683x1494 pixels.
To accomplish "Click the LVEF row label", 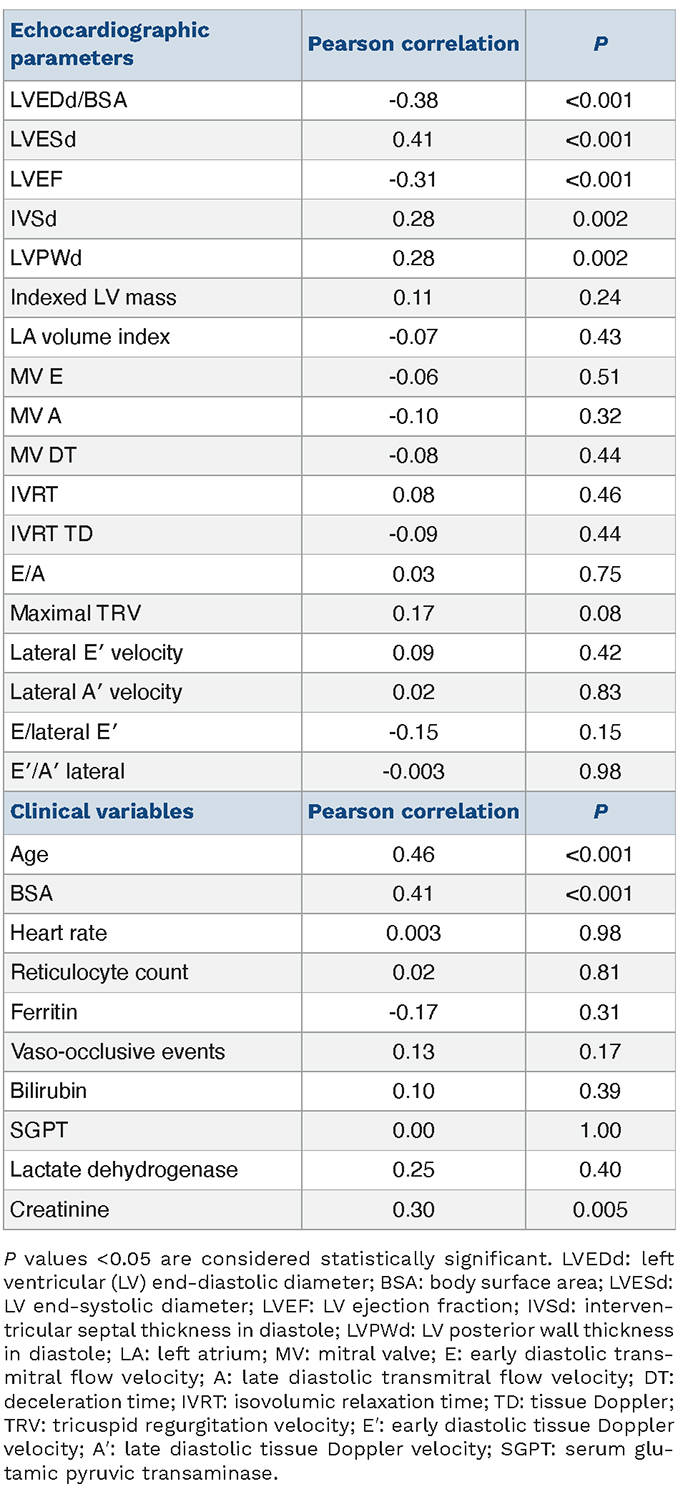I will pos(35,180).
